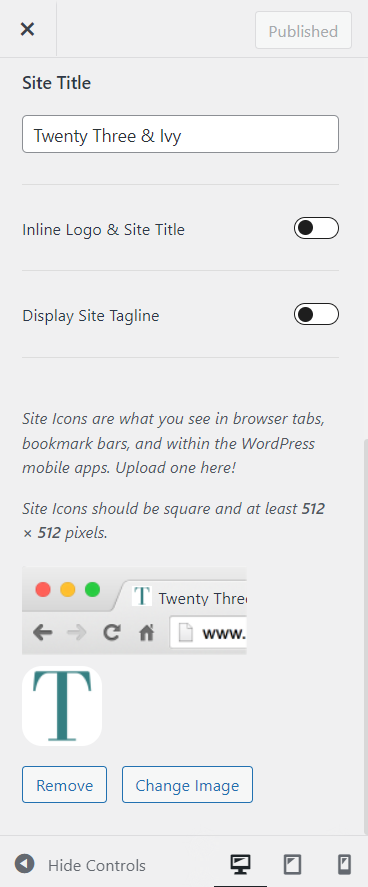The width and height of the screenshot is (368, 887).
Task: Toggle Inline Logo & Site Title switch
Action: [316, 228]
